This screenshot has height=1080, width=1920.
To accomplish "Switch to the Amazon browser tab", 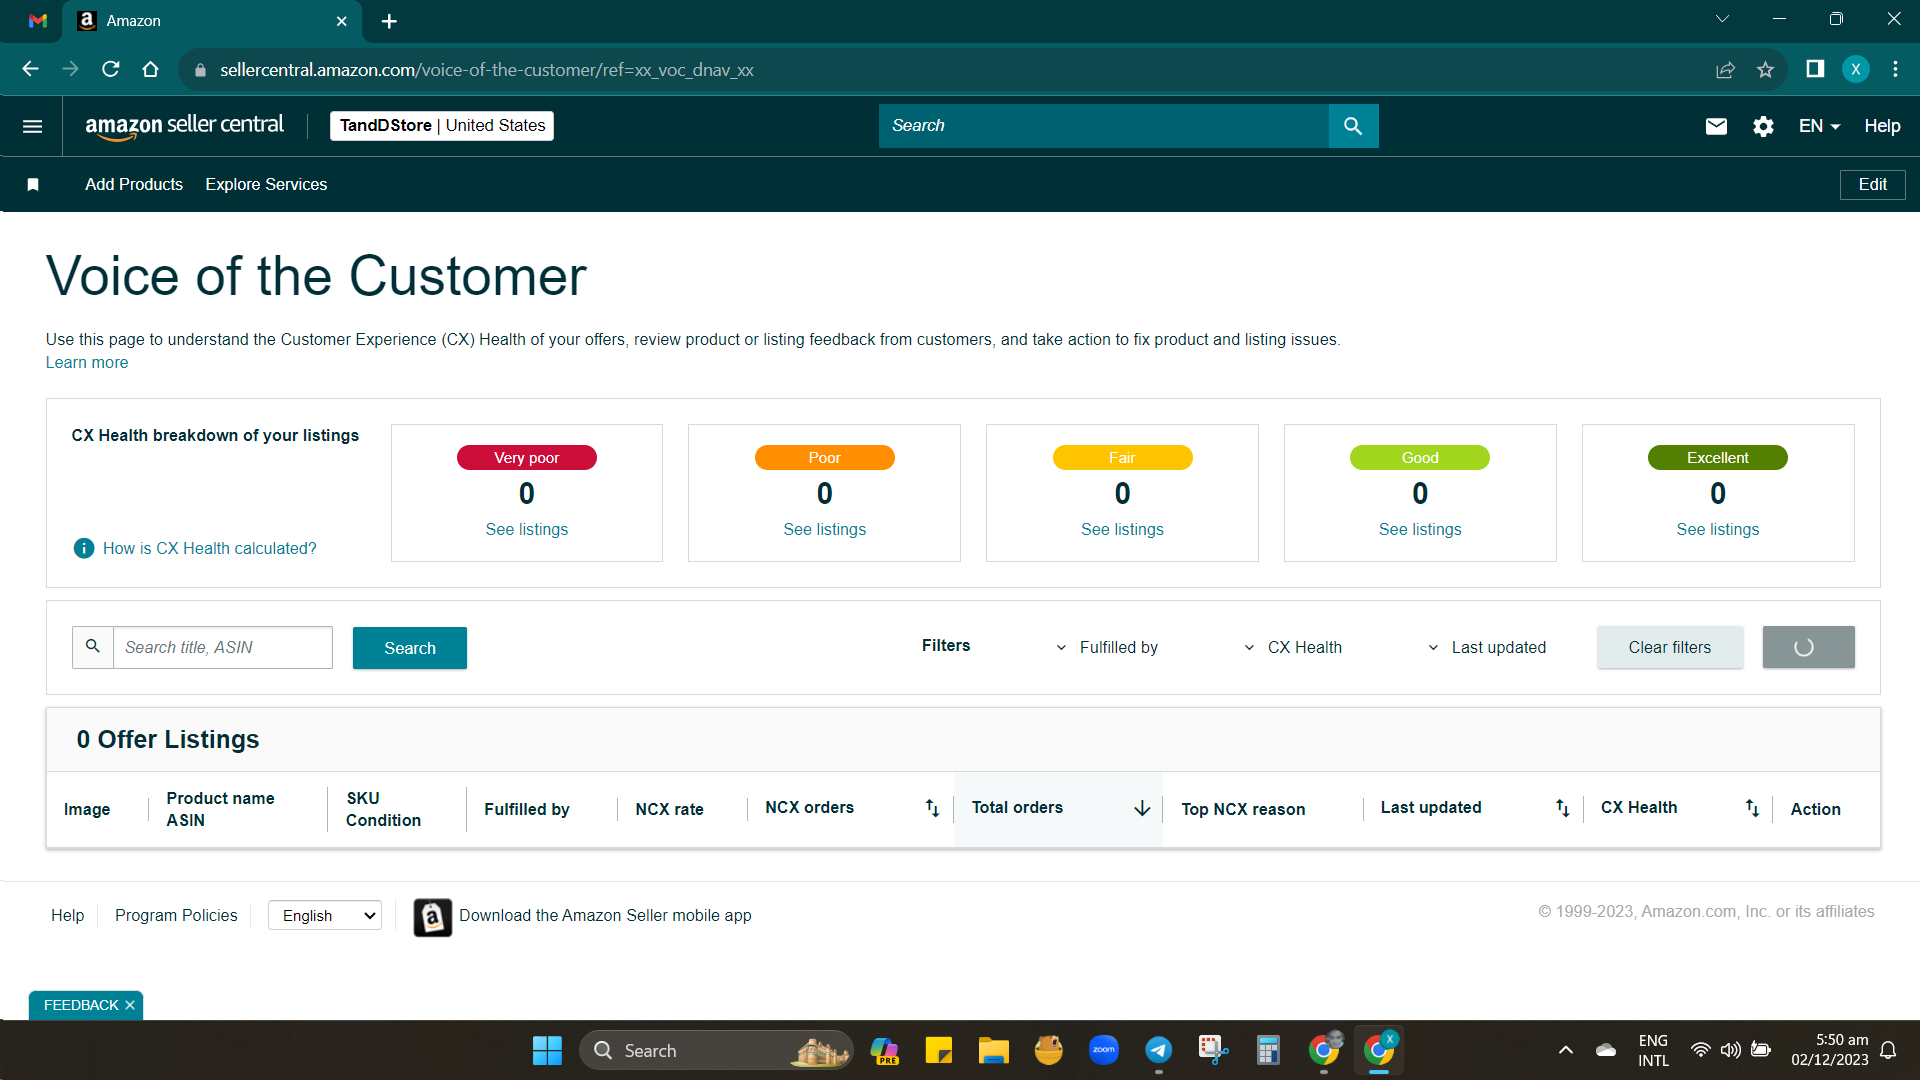I will (211, 21).
